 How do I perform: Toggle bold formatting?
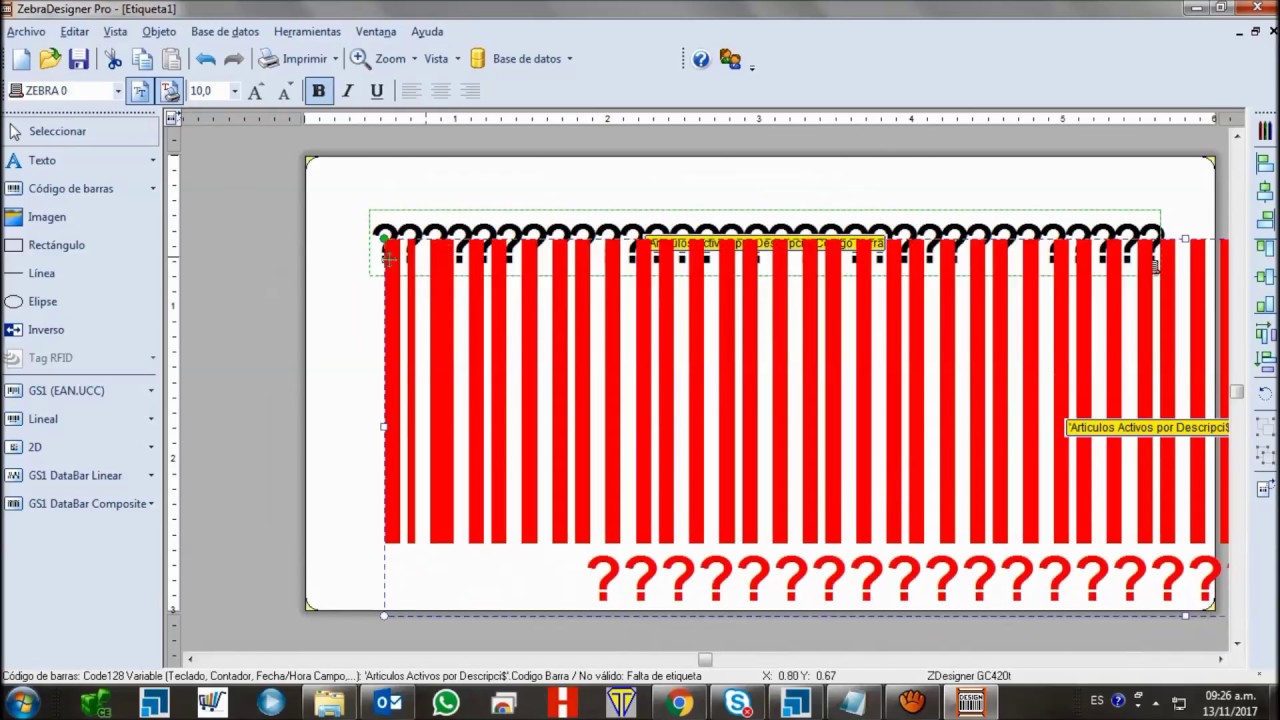pyautogui.click(x=318, y=91)
